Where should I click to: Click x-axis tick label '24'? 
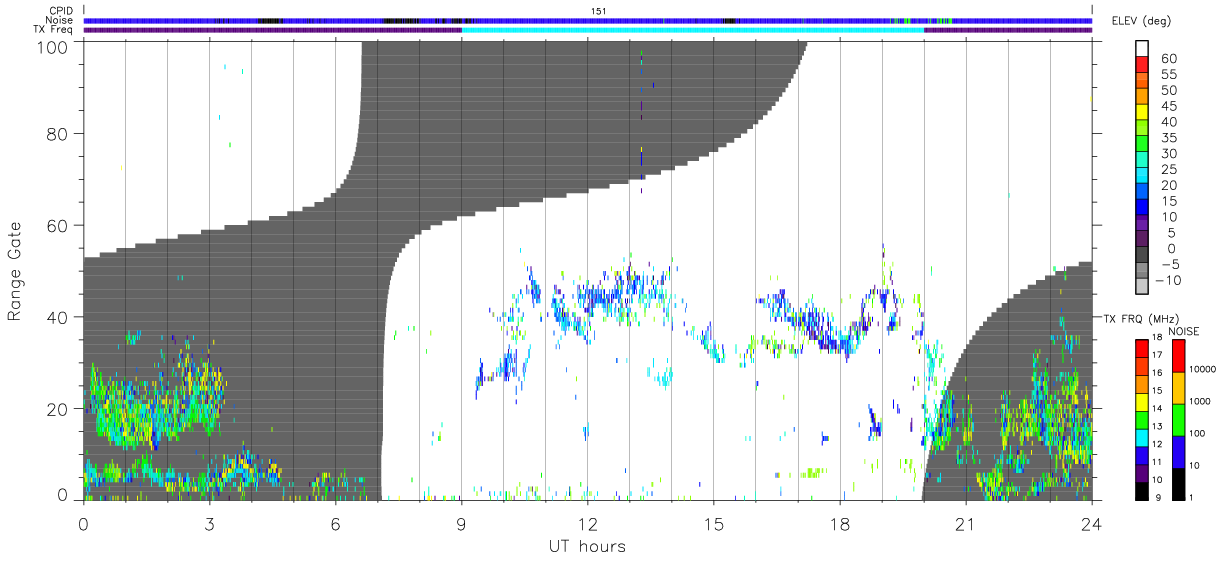[x=1091, y=523]
